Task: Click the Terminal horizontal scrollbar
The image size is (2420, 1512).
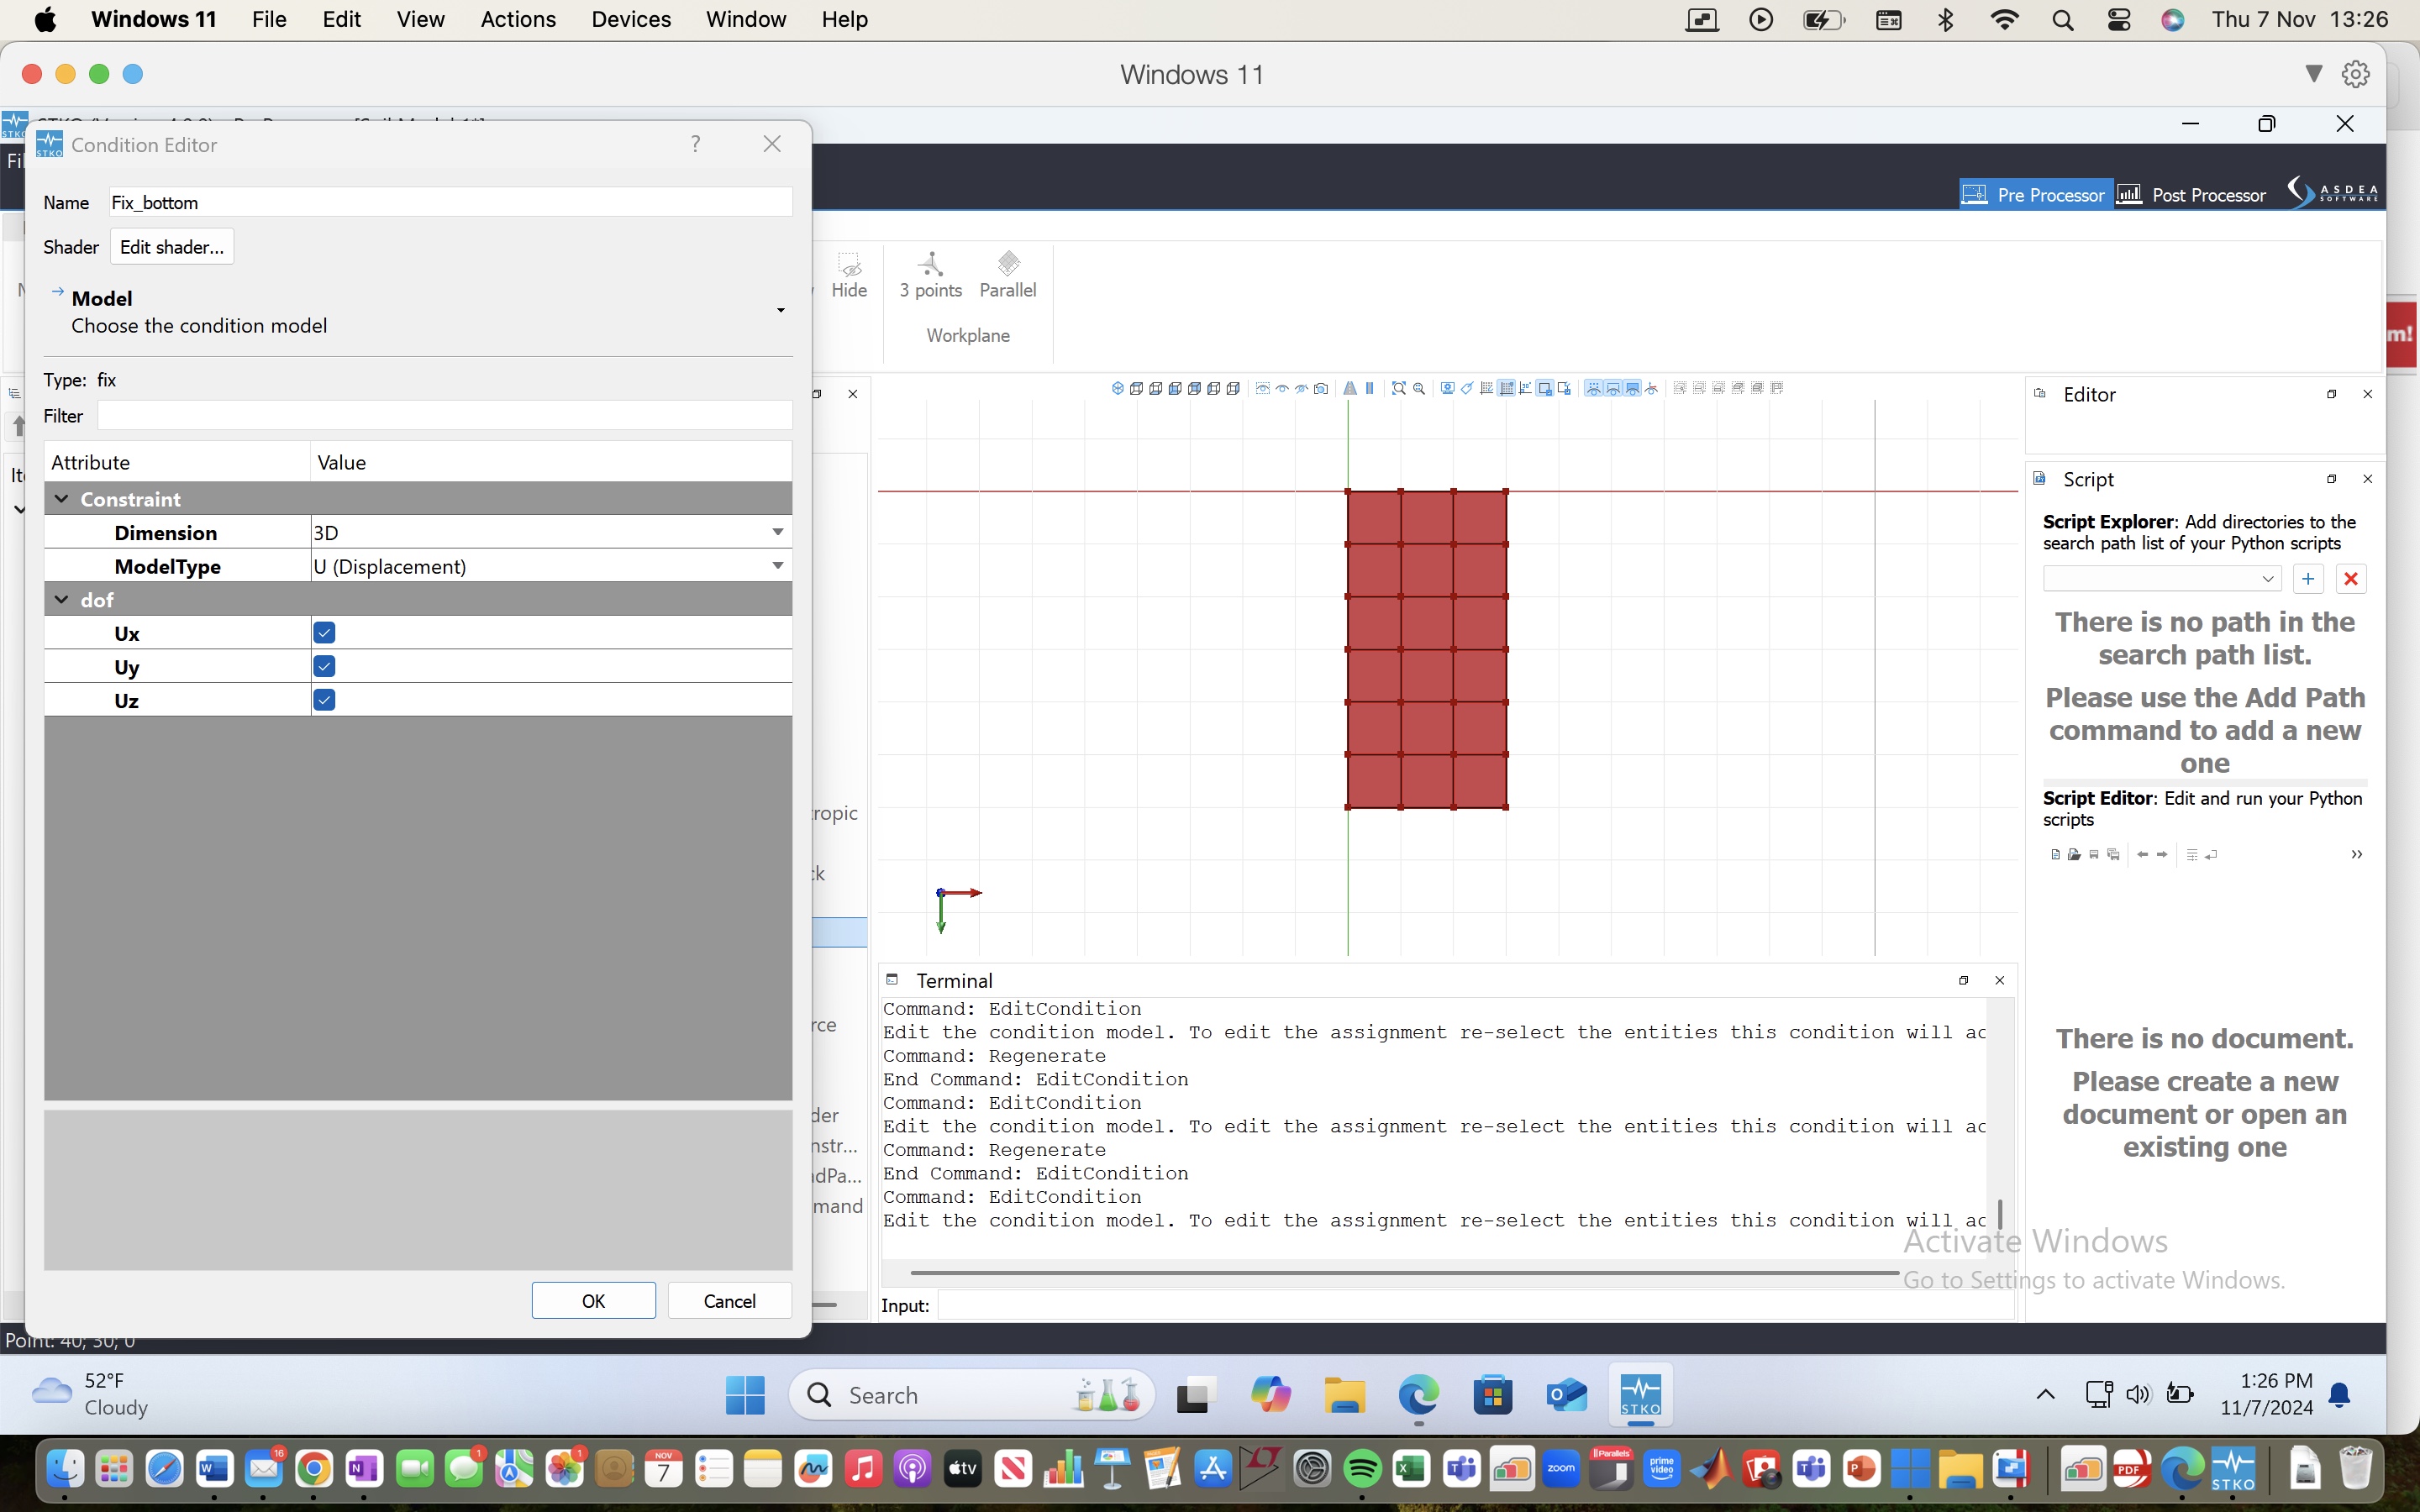Action: (x=1404, y=1273)
